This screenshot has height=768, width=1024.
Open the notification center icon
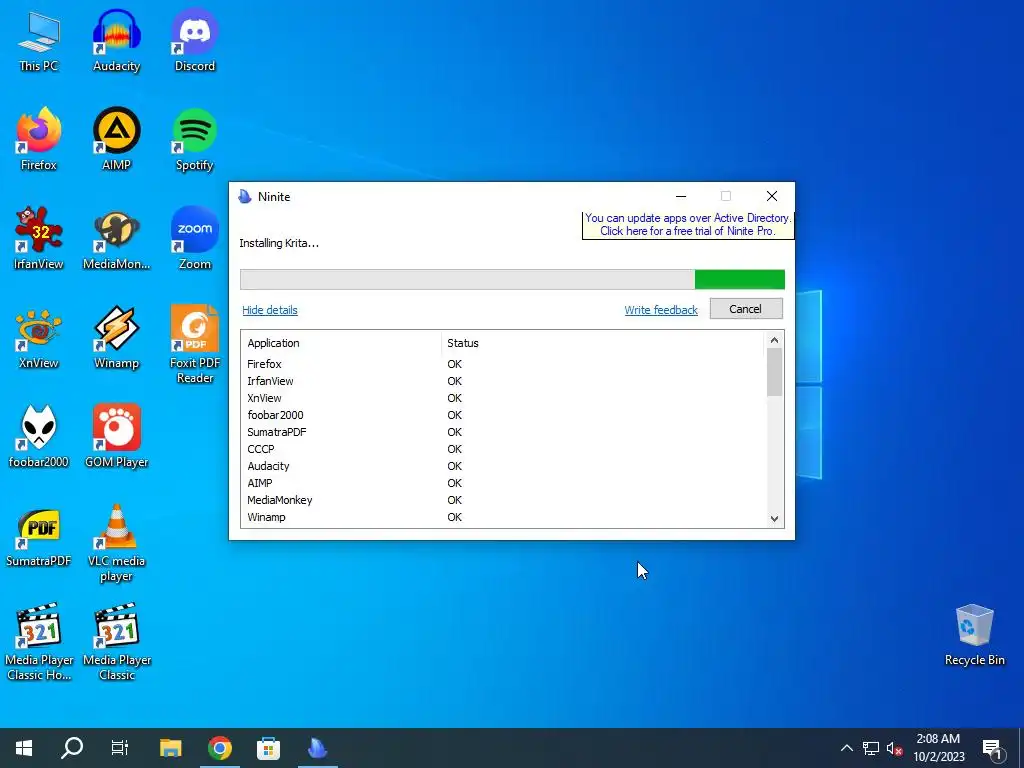pos(992,748)
